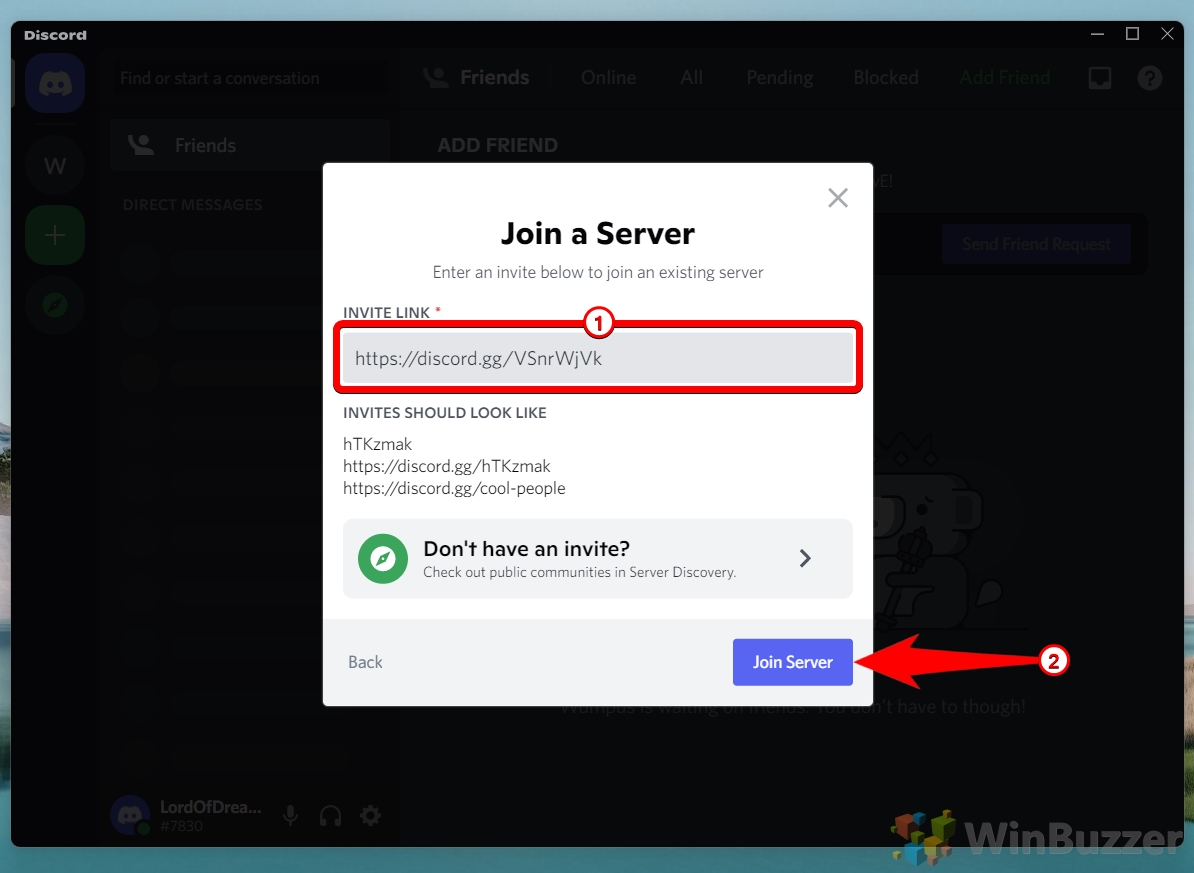The image size is (1194, 873).
Task: Click Send Friend Request button
Action: click(1036, 244)
